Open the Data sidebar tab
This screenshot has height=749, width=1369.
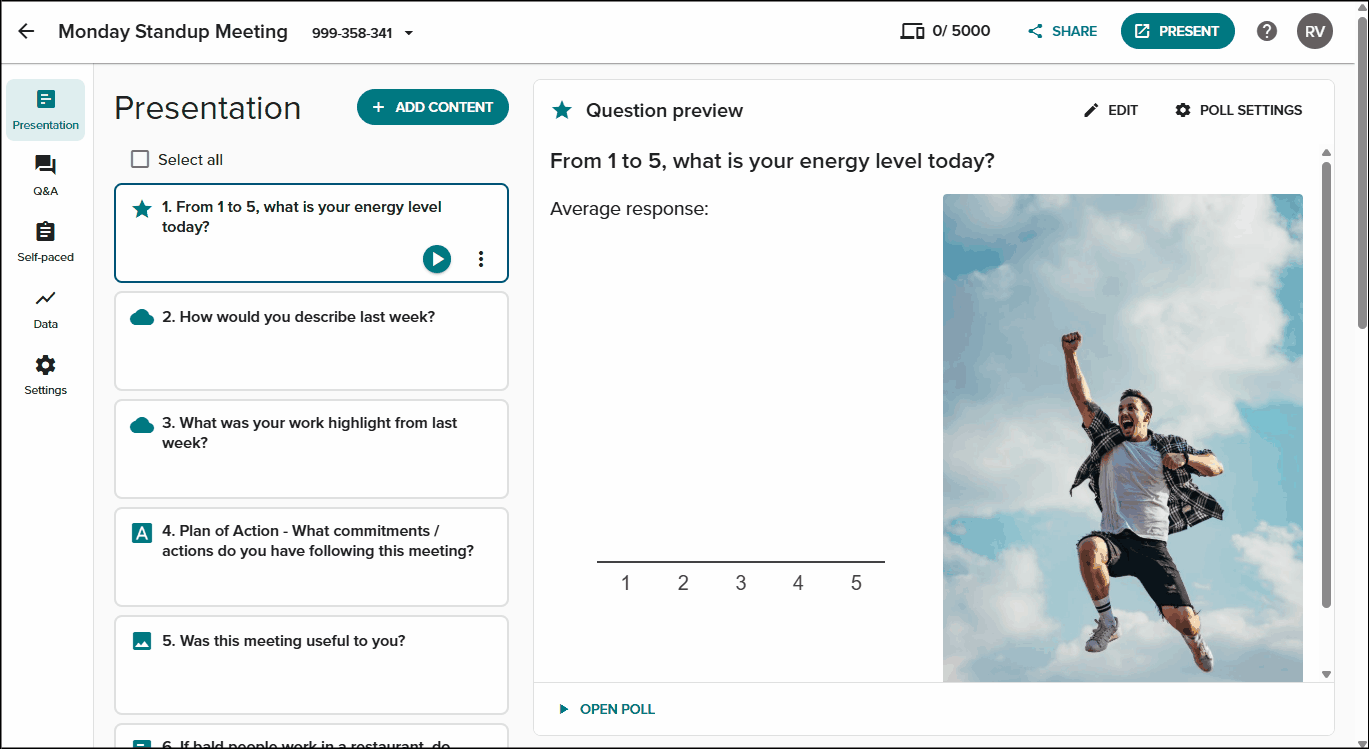coord(45,309)
